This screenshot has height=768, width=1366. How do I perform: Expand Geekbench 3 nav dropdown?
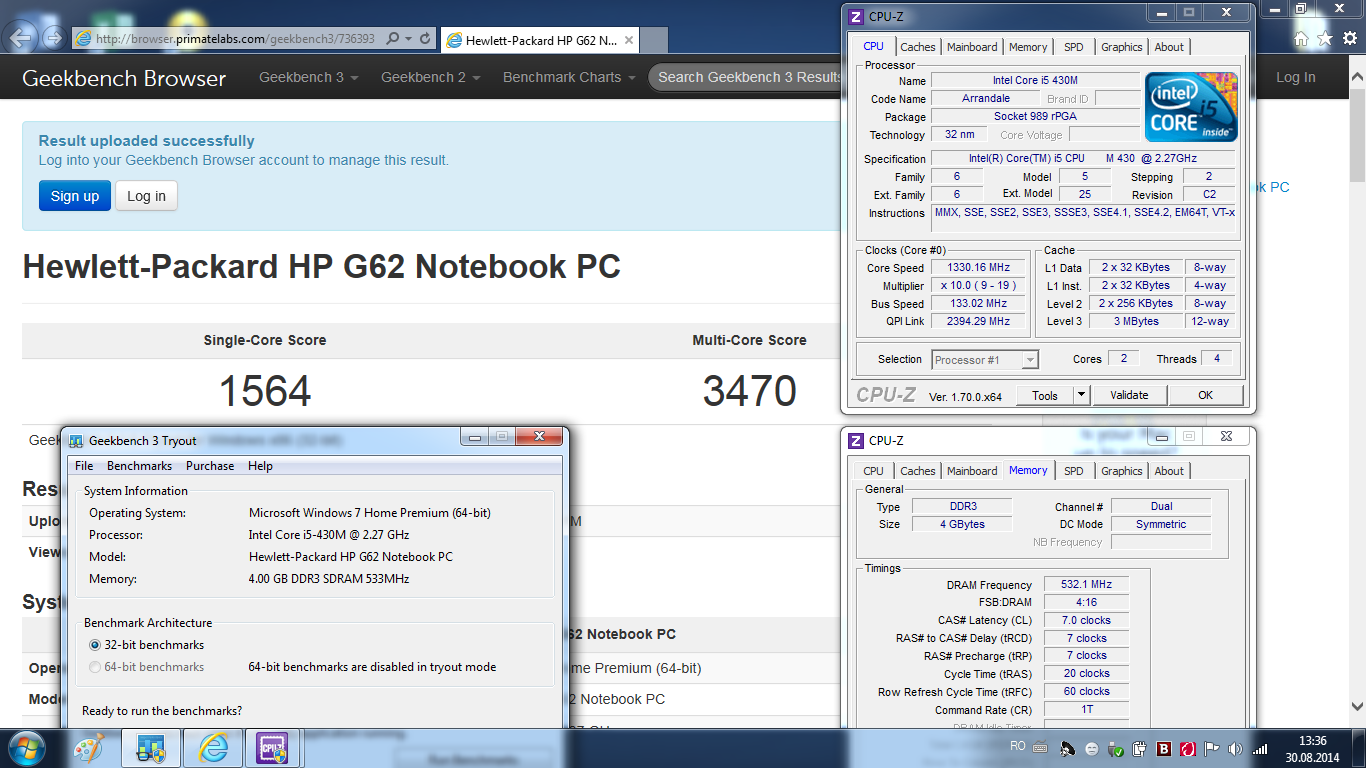[308, 77]
